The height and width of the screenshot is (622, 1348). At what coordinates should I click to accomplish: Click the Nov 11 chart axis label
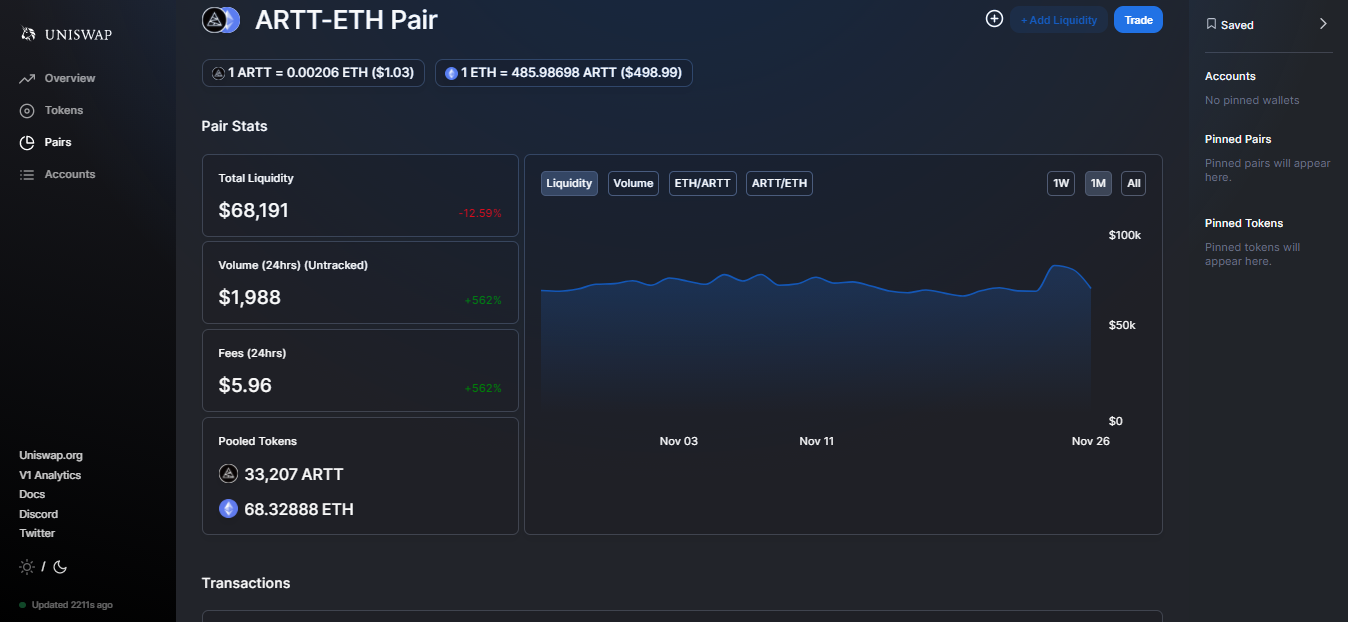click(x=817, y=441)
